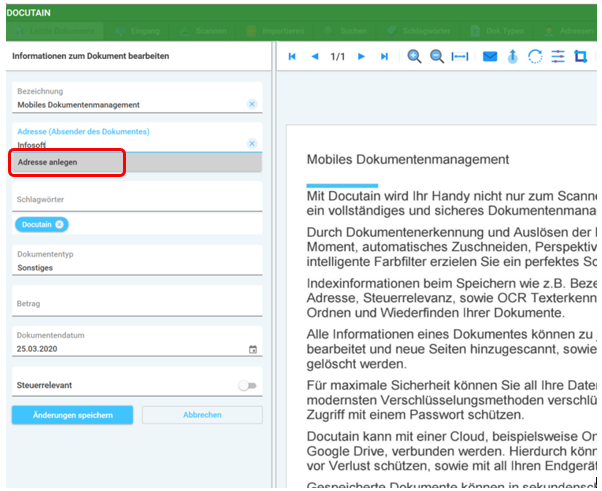Open Letzte Dokumente tab
This screenshot has height=491, width=602.
55,31
